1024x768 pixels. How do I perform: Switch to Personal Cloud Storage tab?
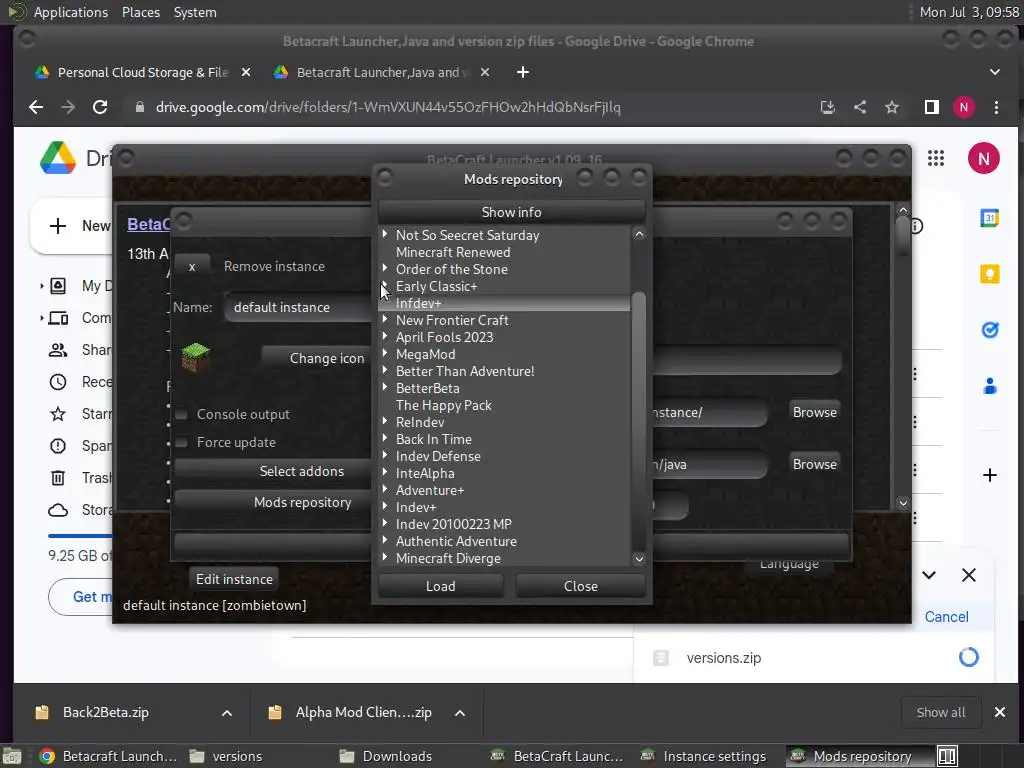click(143, 72)
